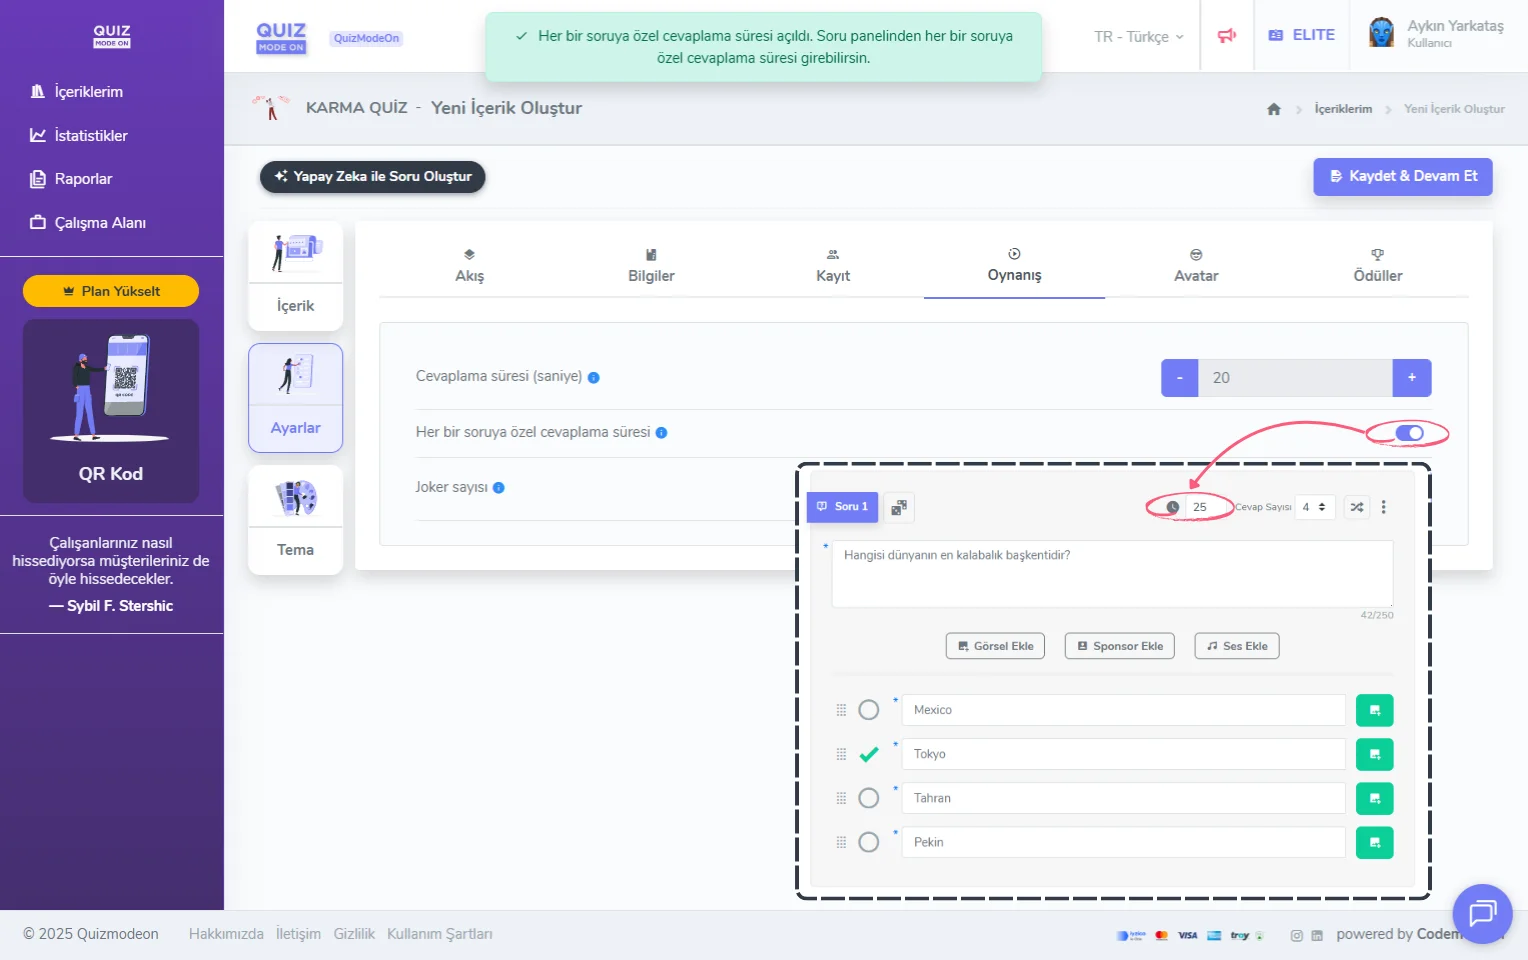This screenshot has width=1528, height=960.
Task: Click the QR Kod illustration card
Action: pos(111,410)
